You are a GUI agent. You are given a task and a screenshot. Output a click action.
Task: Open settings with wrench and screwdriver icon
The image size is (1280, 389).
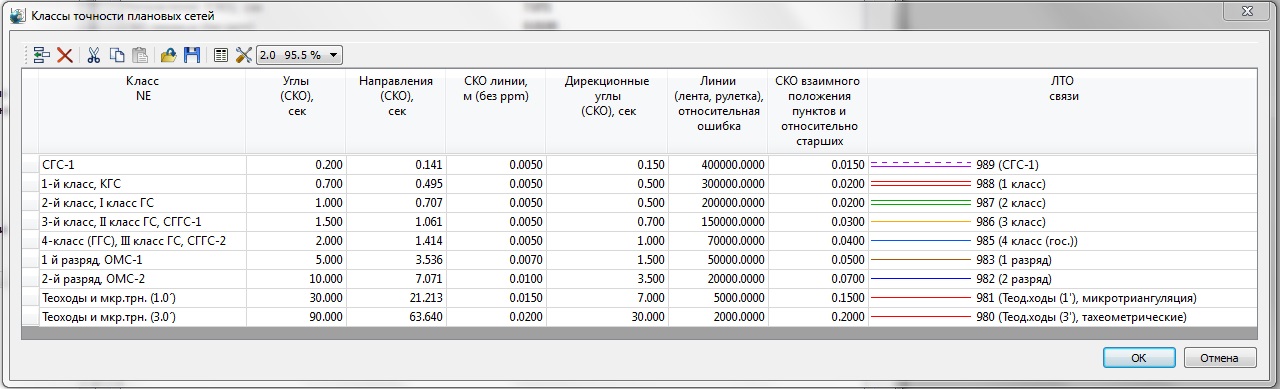[x=244, y=55]
